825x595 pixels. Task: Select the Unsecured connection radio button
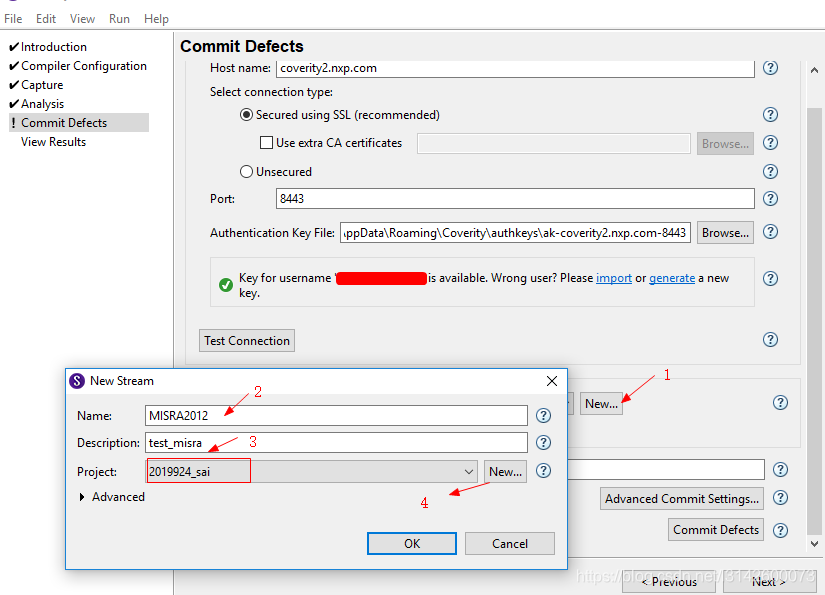pyautogui.click(x=246, y=172)
